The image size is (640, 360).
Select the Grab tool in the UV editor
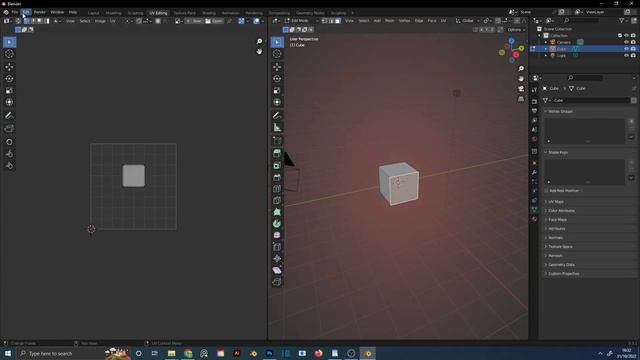[x=9, y=142]
